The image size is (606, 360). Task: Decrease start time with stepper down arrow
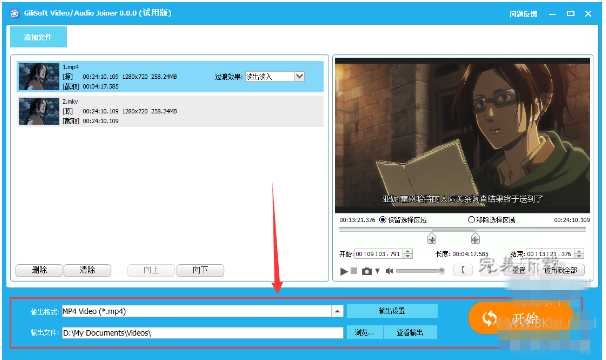[408, 256]
